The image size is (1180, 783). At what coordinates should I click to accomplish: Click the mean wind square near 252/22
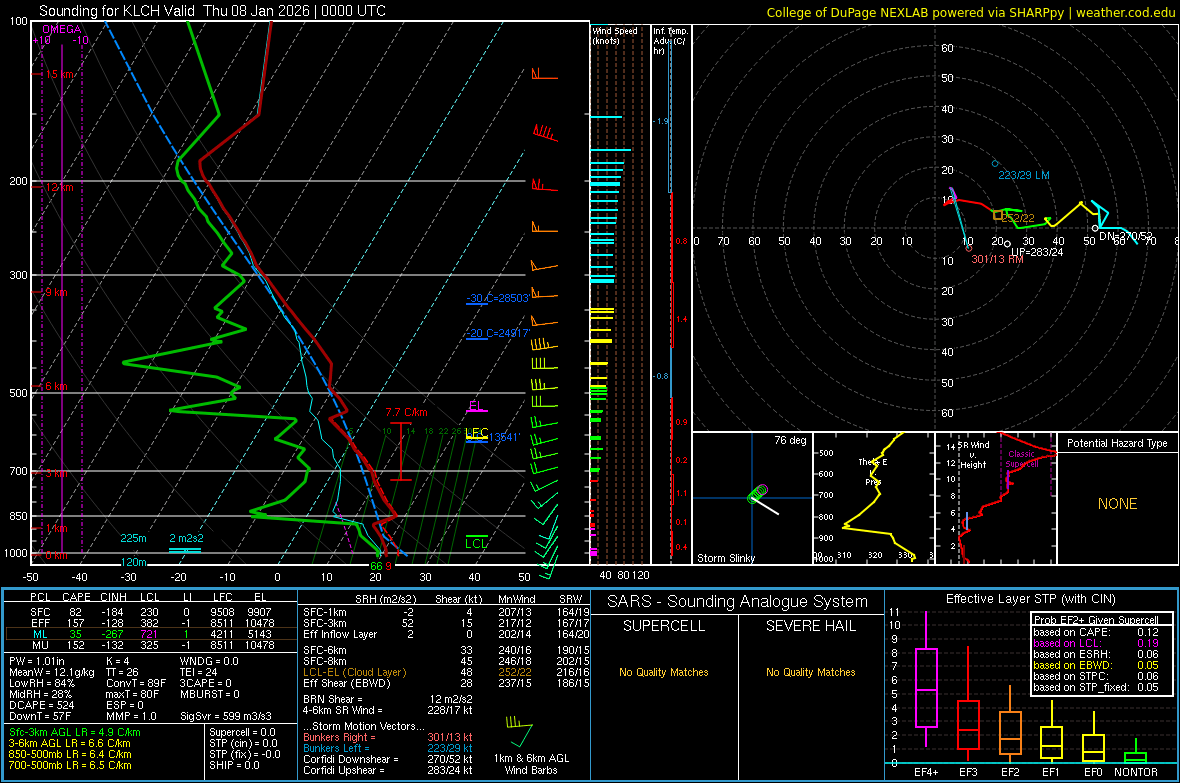click(x=997, y=215)
